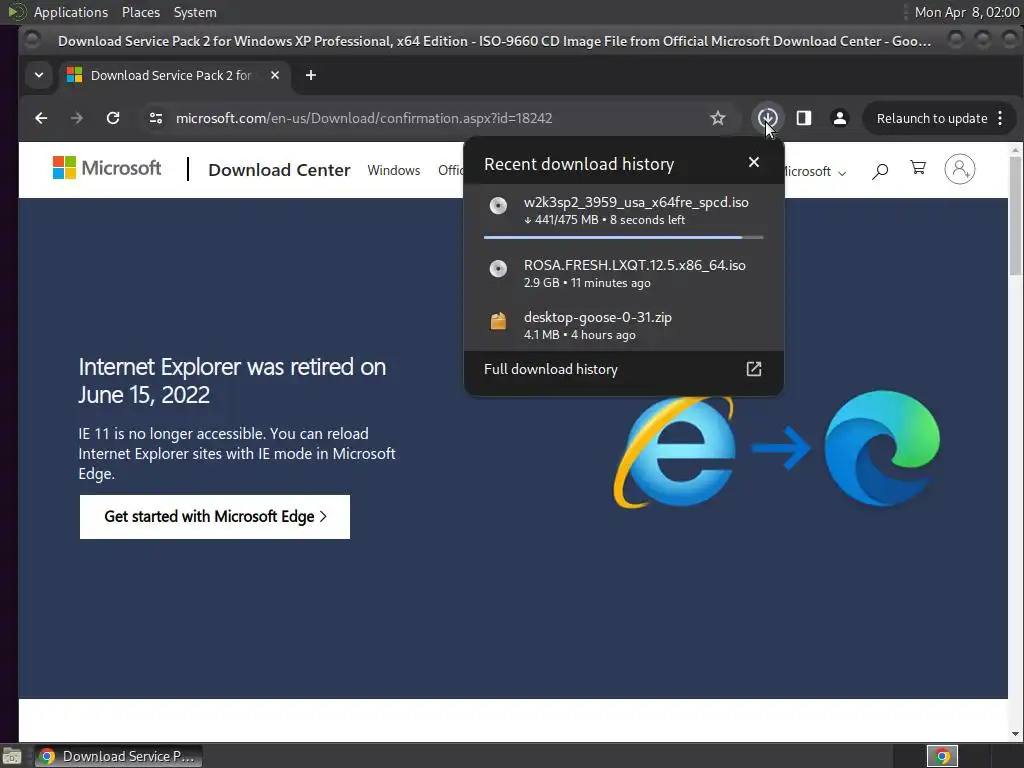Screen dimensions: 1024x768
Task: Open the Applications menu
Action: tap(71, 12)
